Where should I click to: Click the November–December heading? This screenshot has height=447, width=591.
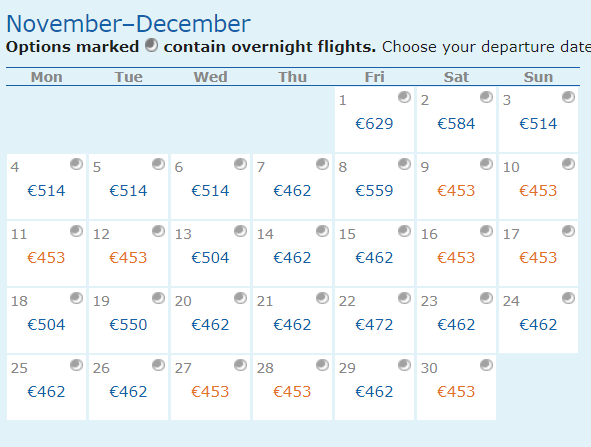point(129,24)
